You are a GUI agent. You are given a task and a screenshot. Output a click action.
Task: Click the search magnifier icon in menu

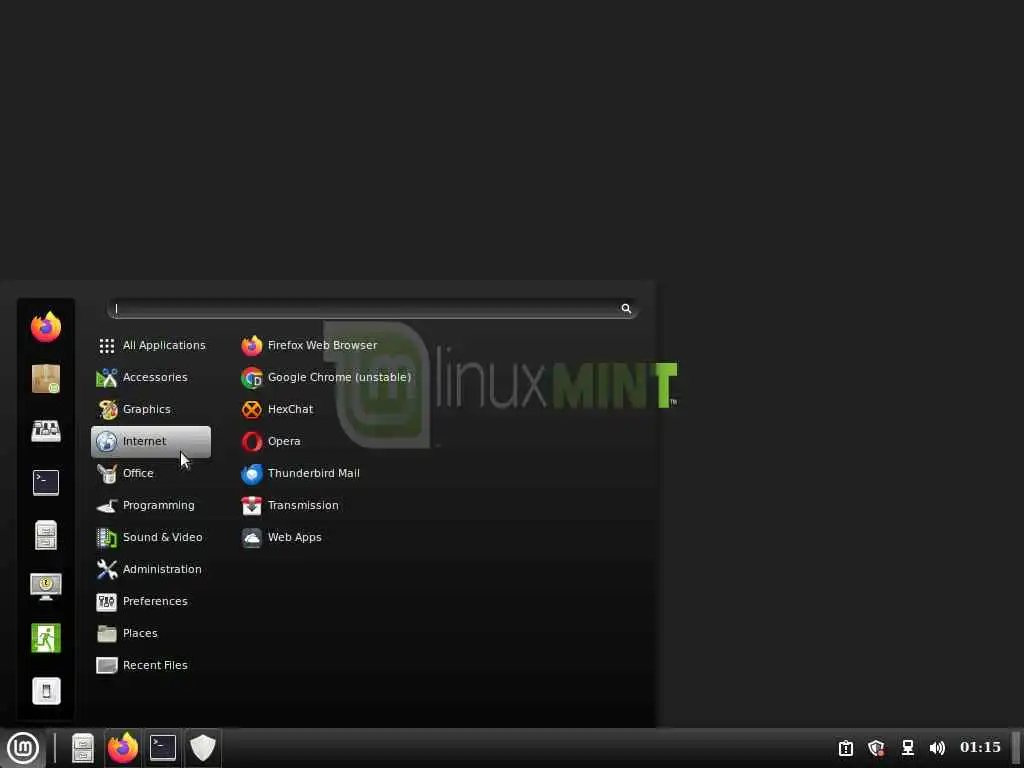click(x=626, y=308)
